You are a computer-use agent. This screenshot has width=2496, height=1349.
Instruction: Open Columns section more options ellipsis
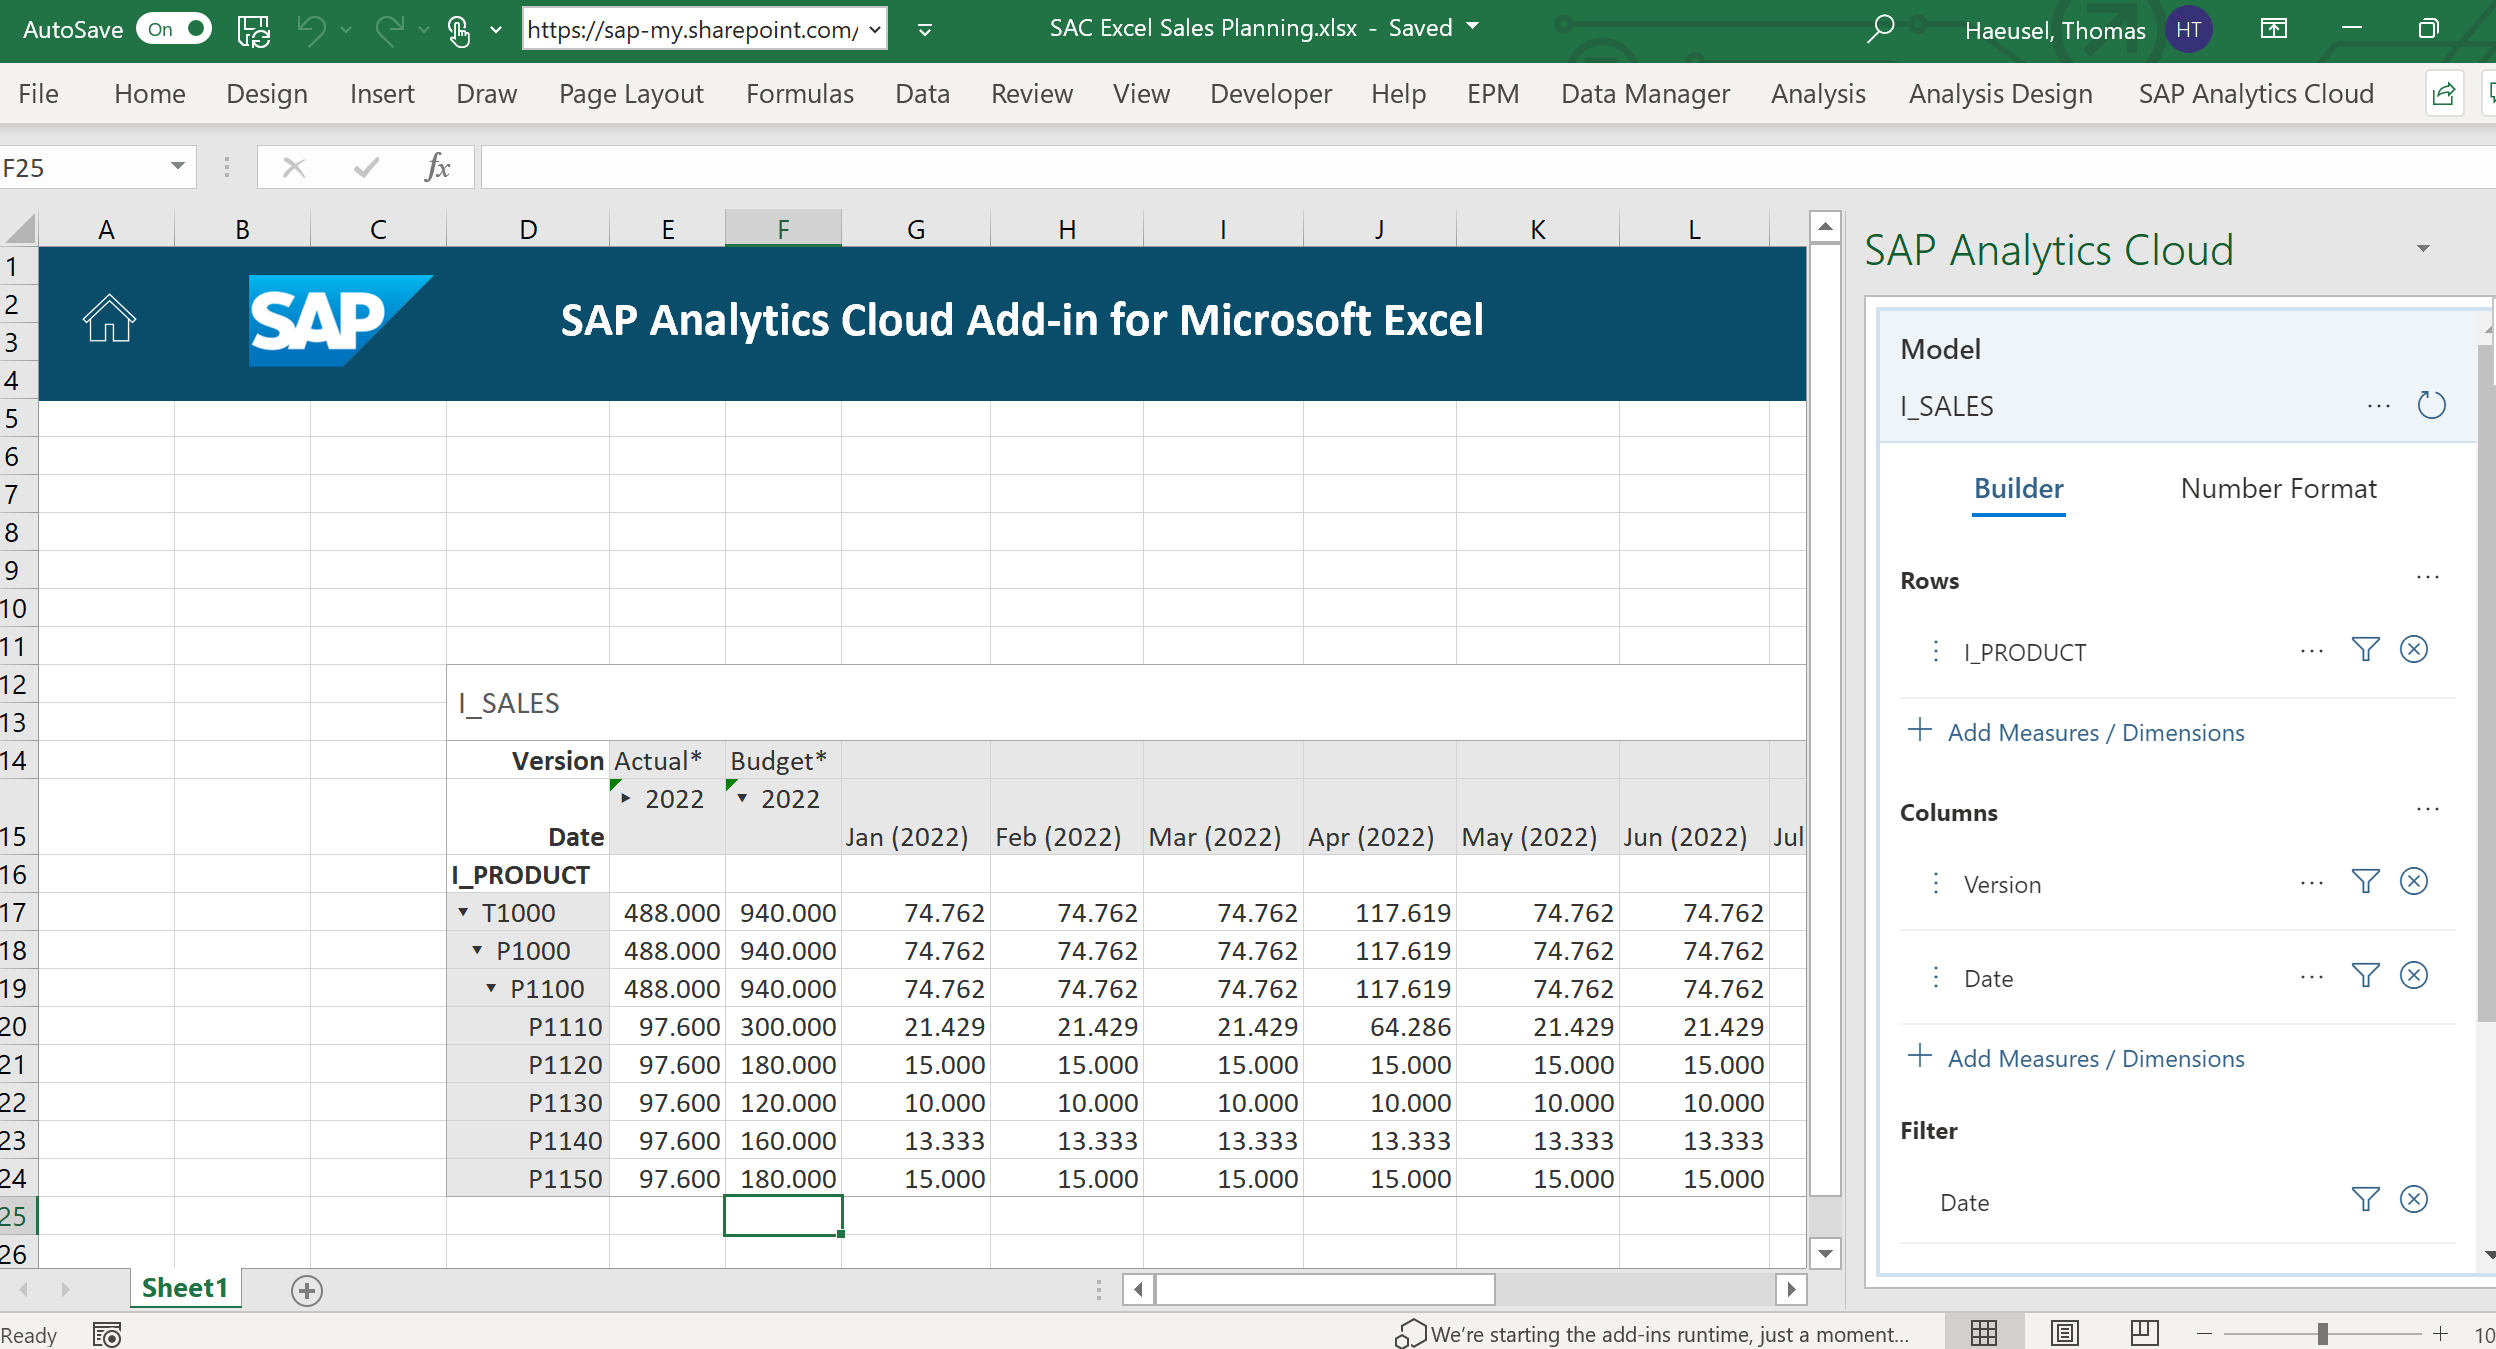pyautogui.click(x=2428, y=809)
